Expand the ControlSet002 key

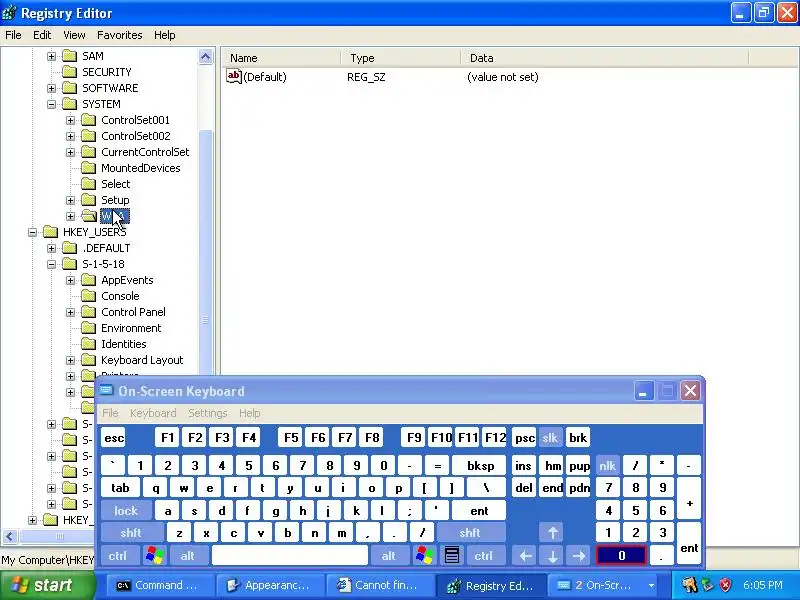pyautogui.click(x=70, y=136)
